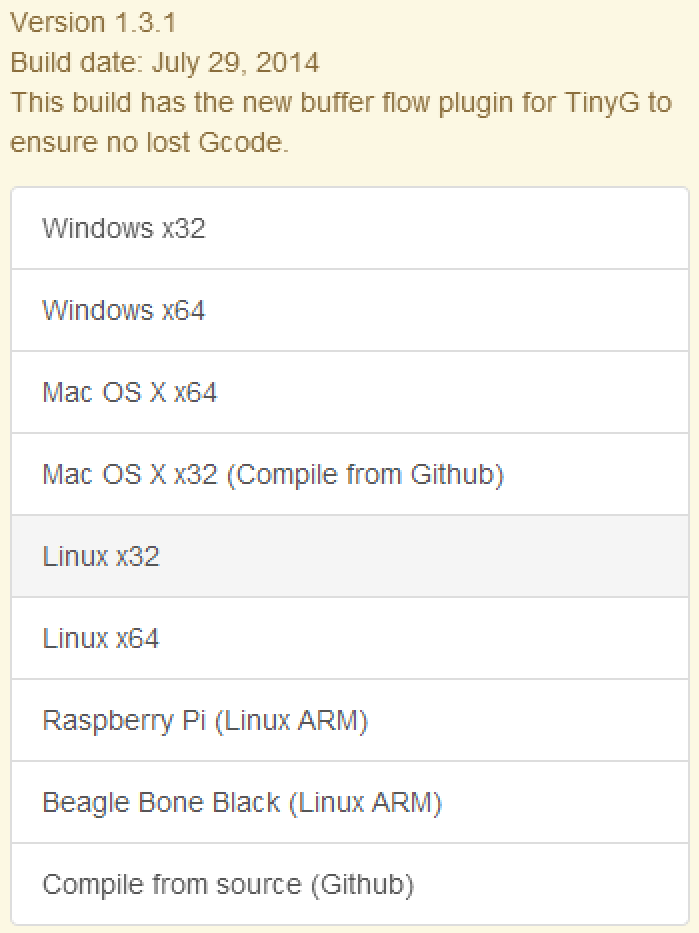This screenshot has height=933, width=699.
Task: Click '(Linux ARM)' beside Beagle Bone Black
Action: (364, 803)
